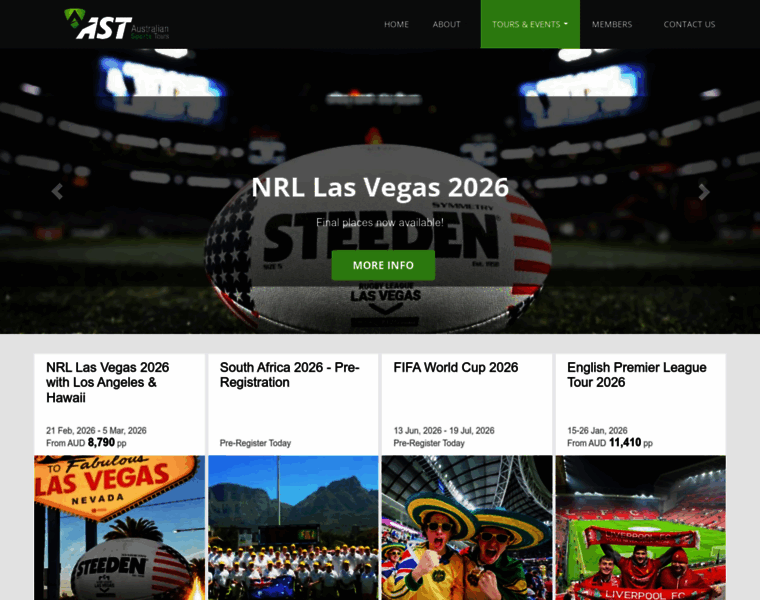Viewport: 760px width, 600px height.
Task: Open NRL Las Vegas with Los Angeles & Hawaii tour
Action: [108, 382]
